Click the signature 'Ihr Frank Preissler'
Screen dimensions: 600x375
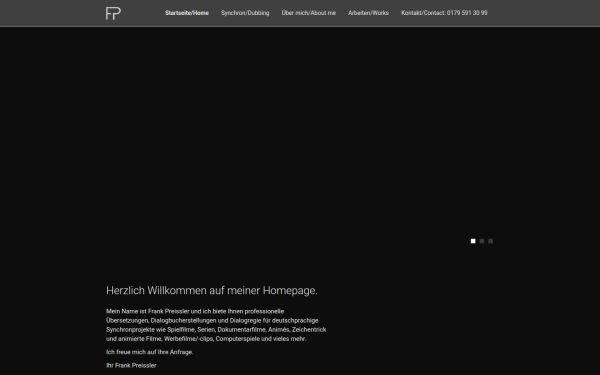tap(131, 365)
